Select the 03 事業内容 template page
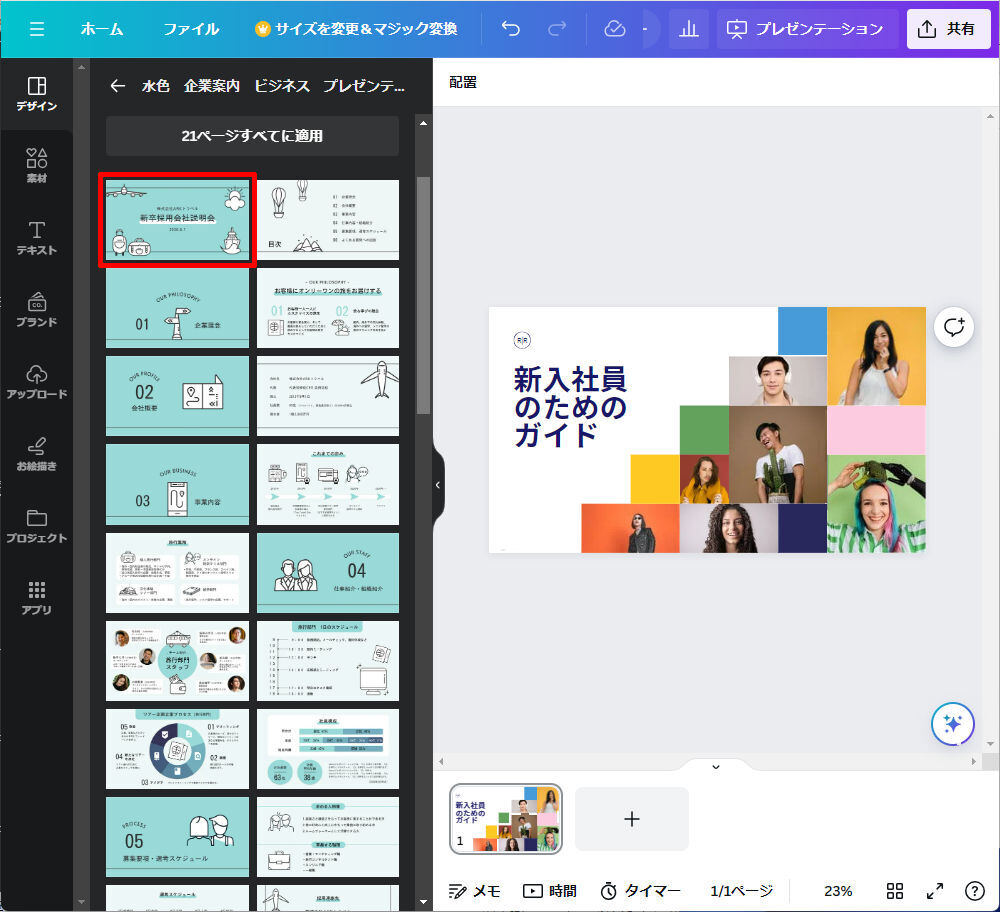 (x=177, y=485)
